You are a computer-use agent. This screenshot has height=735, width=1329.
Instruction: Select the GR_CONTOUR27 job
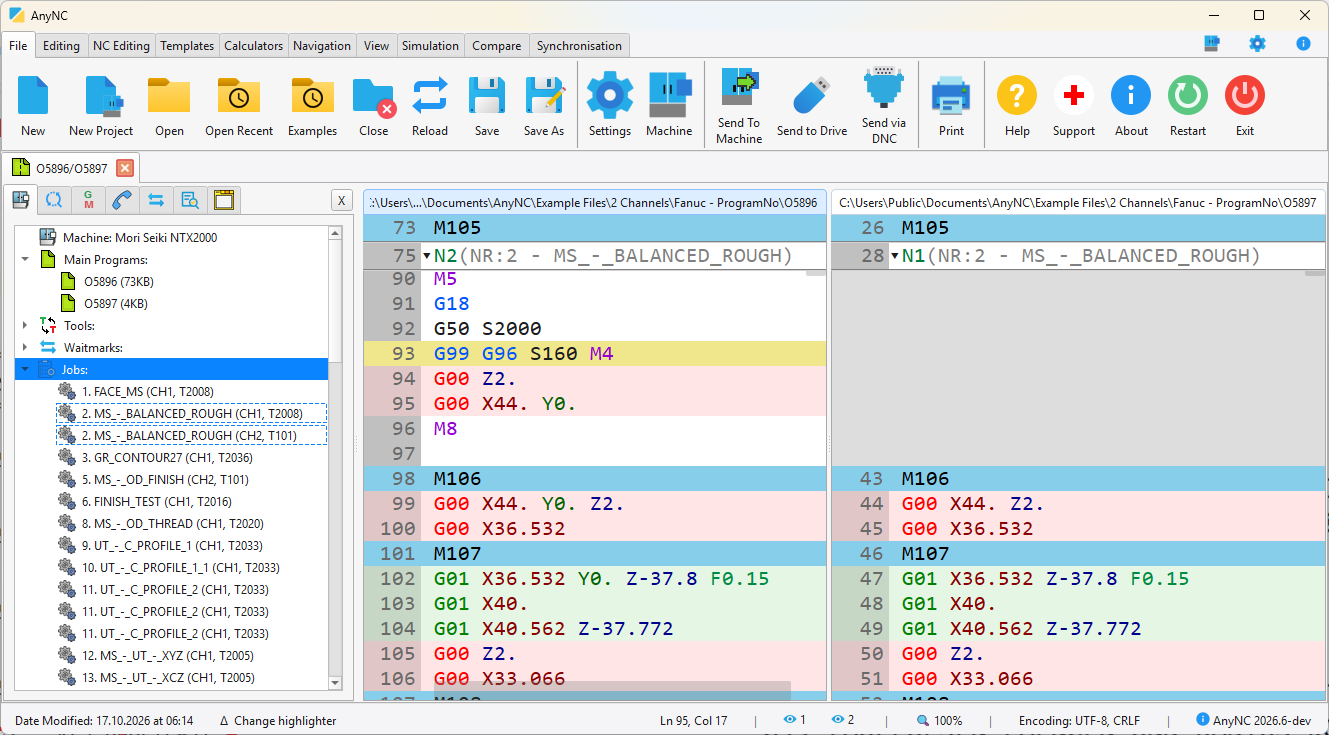point(167,457)
